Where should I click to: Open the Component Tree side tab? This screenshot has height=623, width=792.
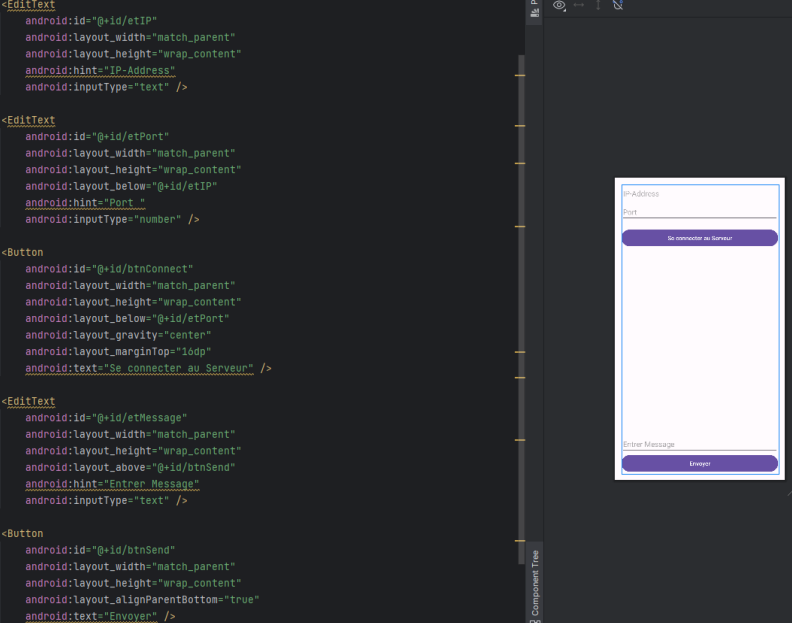point(535,585)
